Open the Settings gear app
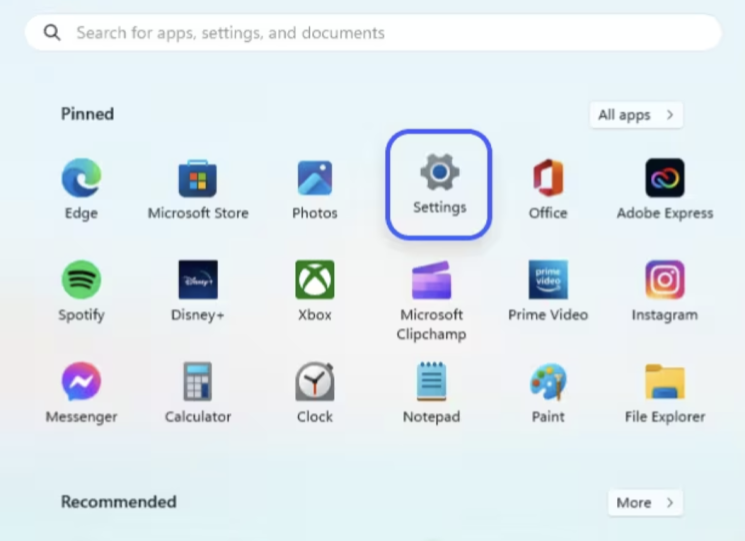The width and height of the screenshot is (745, 541). (x=439, y=184)
